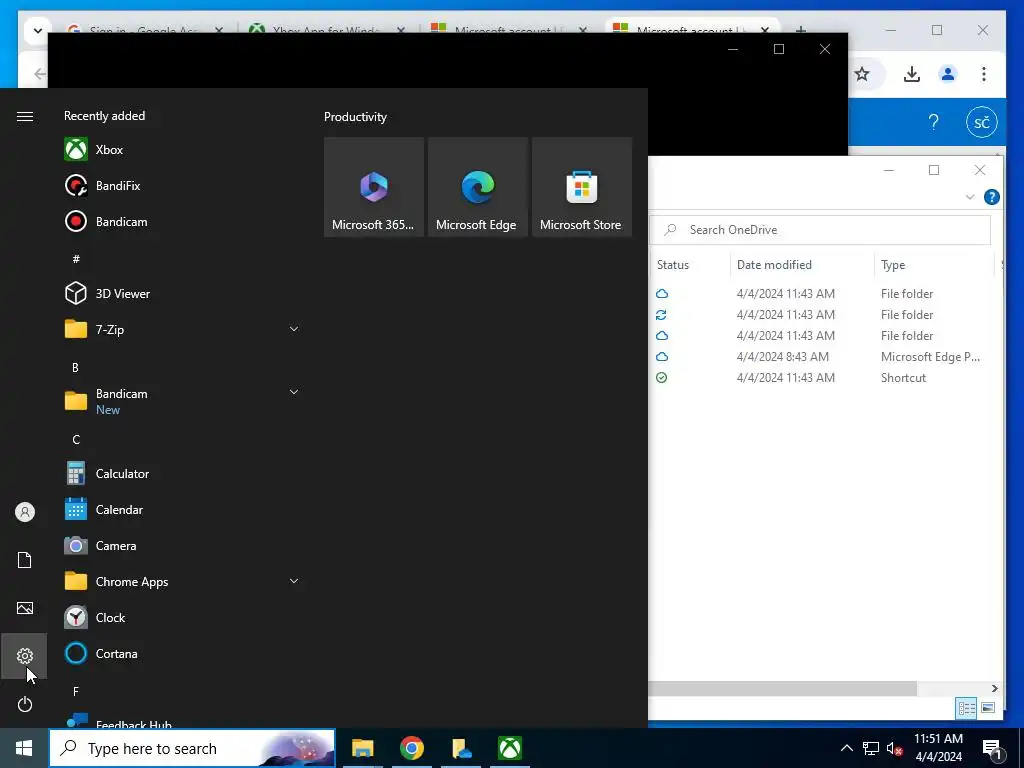Screen dimensions: 1024x768
Task: Open Pictures from Start sidebar
Action: [25, 608]
